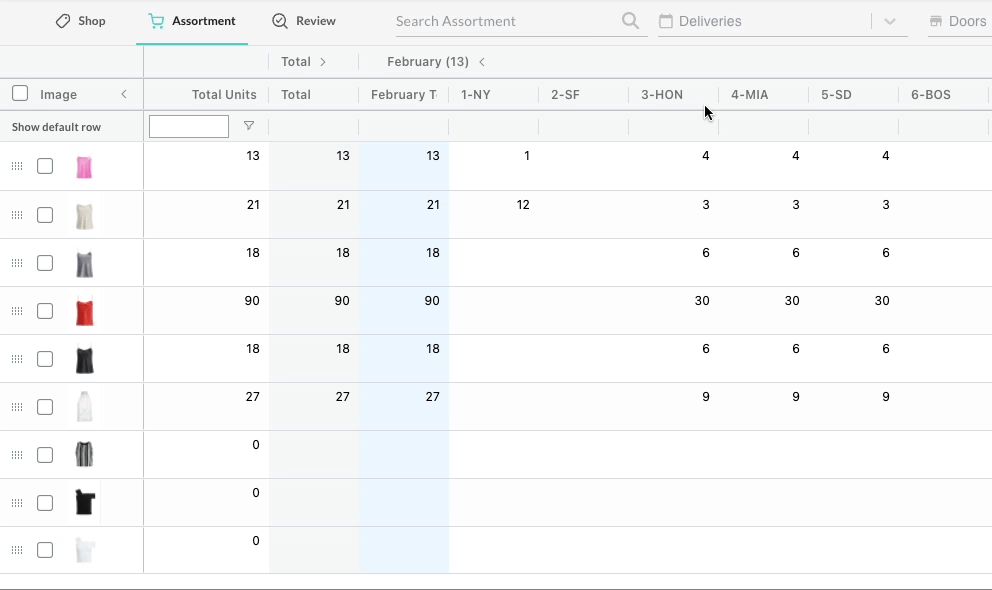
Task: Open the Assortment tab
Action: coord(192,21)
